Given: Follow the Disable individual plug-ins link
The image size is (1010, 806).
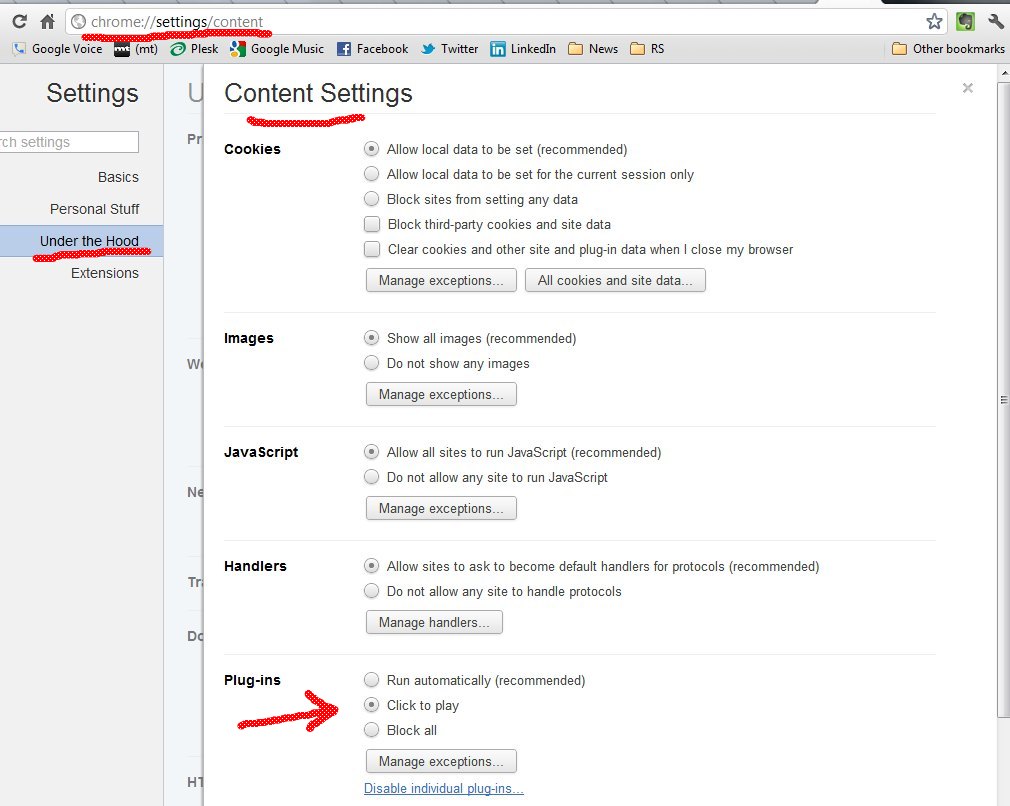Looking at the screenshot, I should click(x=443, y=788).
